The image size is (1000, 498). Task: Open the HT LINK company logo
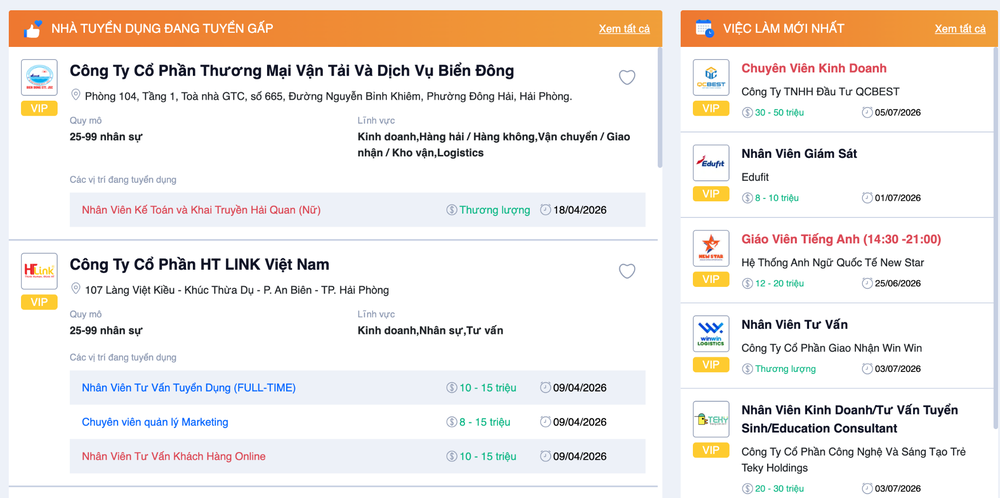40,272
